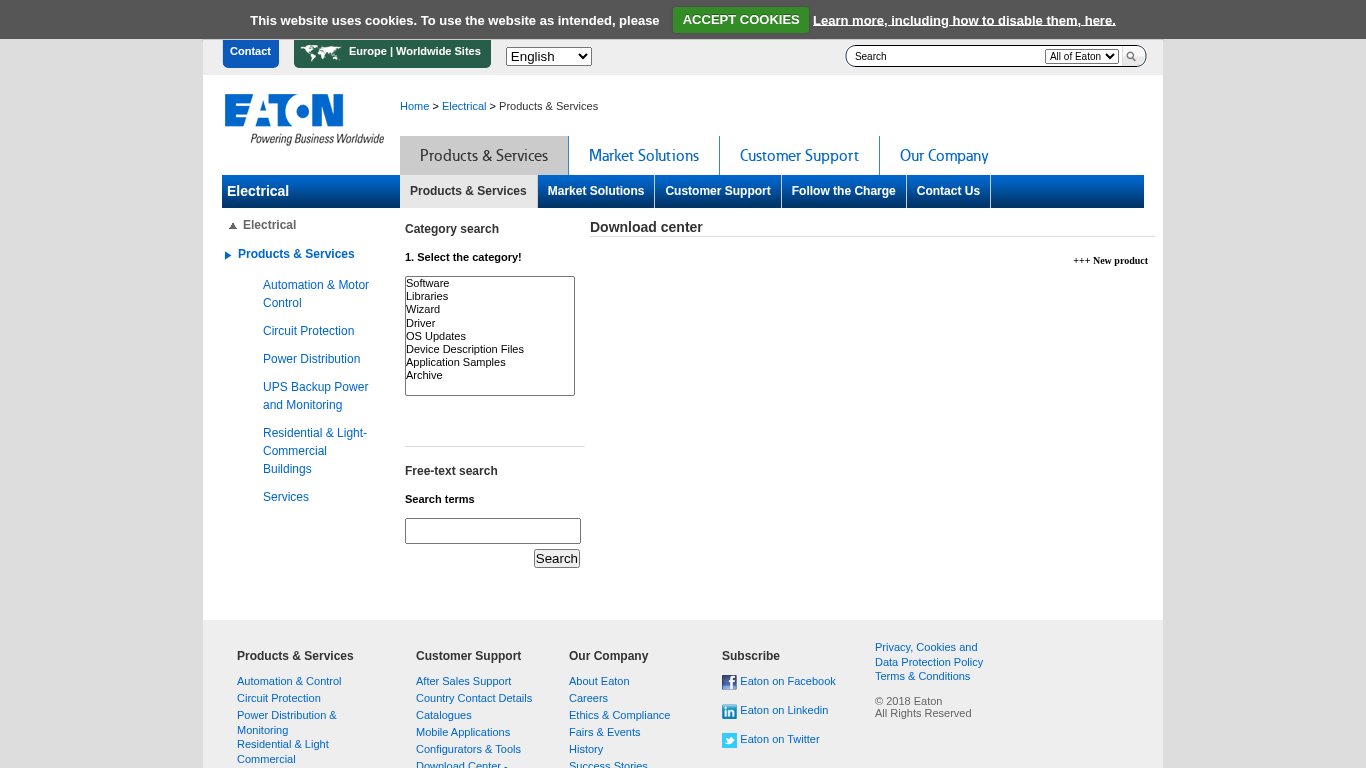Image resolution: width=1366 pixels, height=768 pixels.
Task: Select Customer Support in blue navbar
Action: point(718,191)
